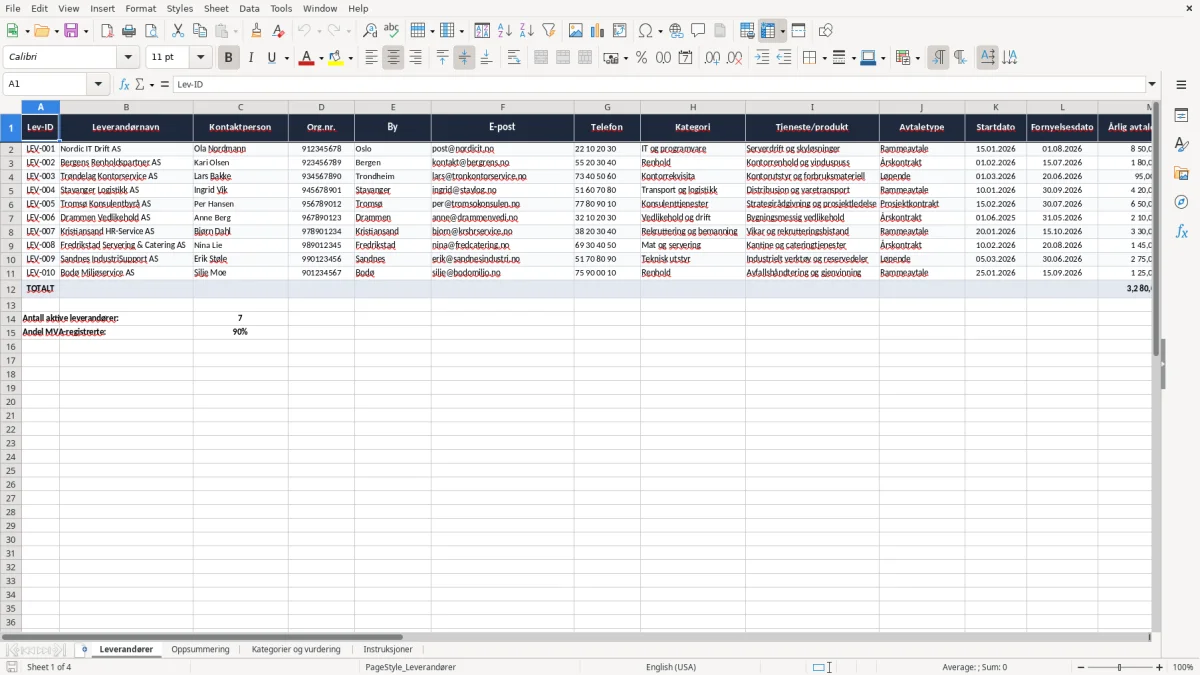Expand the font name dropdown
The image size is (1200, 675).
click(128, 58)
